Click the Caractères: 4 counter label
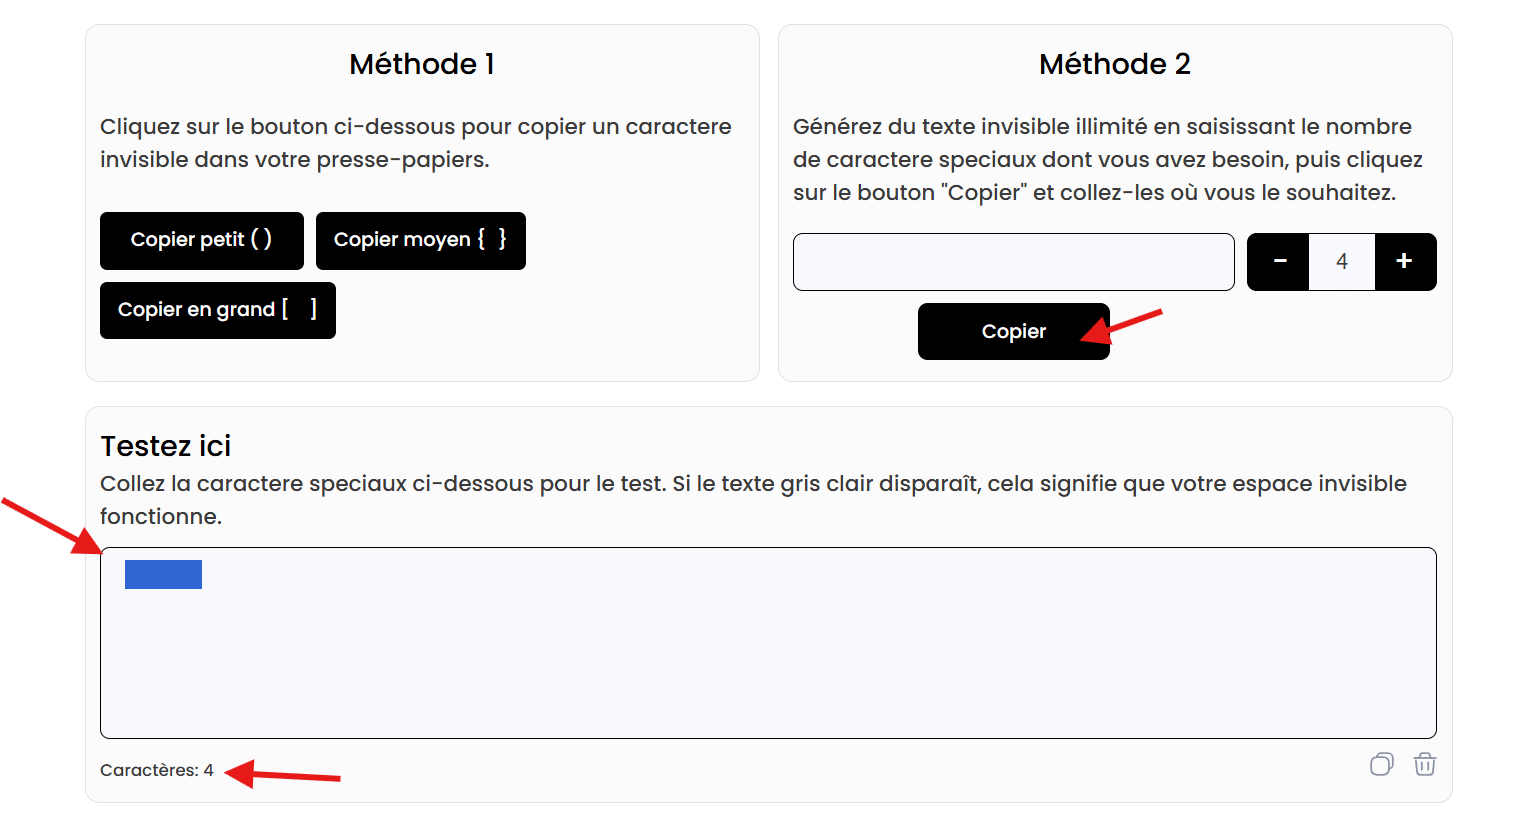 tap(157, 770)
